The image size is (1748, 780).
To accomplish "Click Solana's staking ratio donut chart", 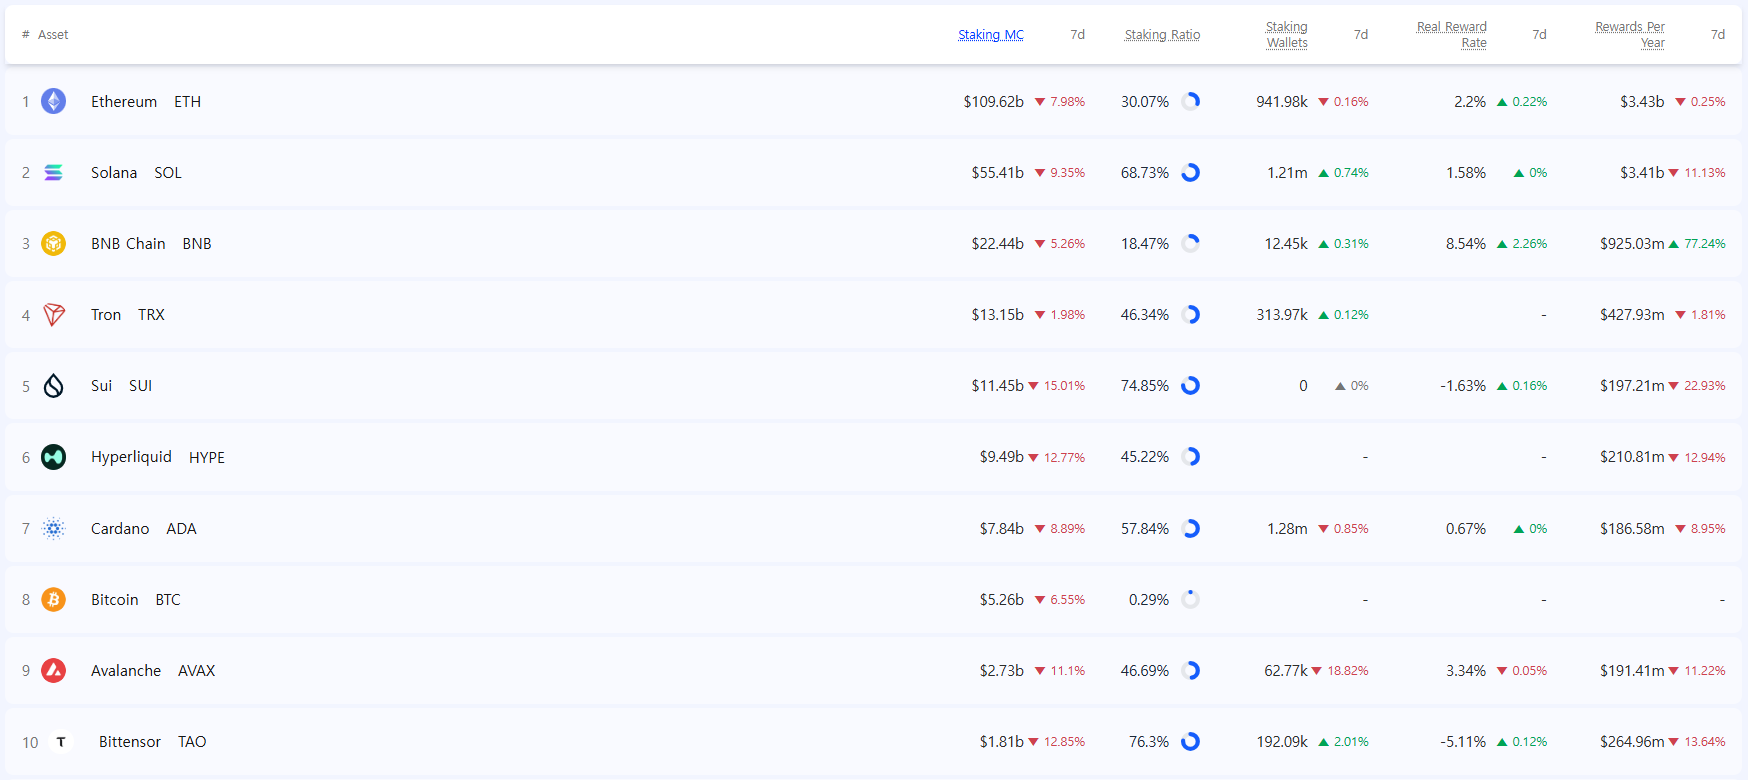I will click(x=1190, y=172).
